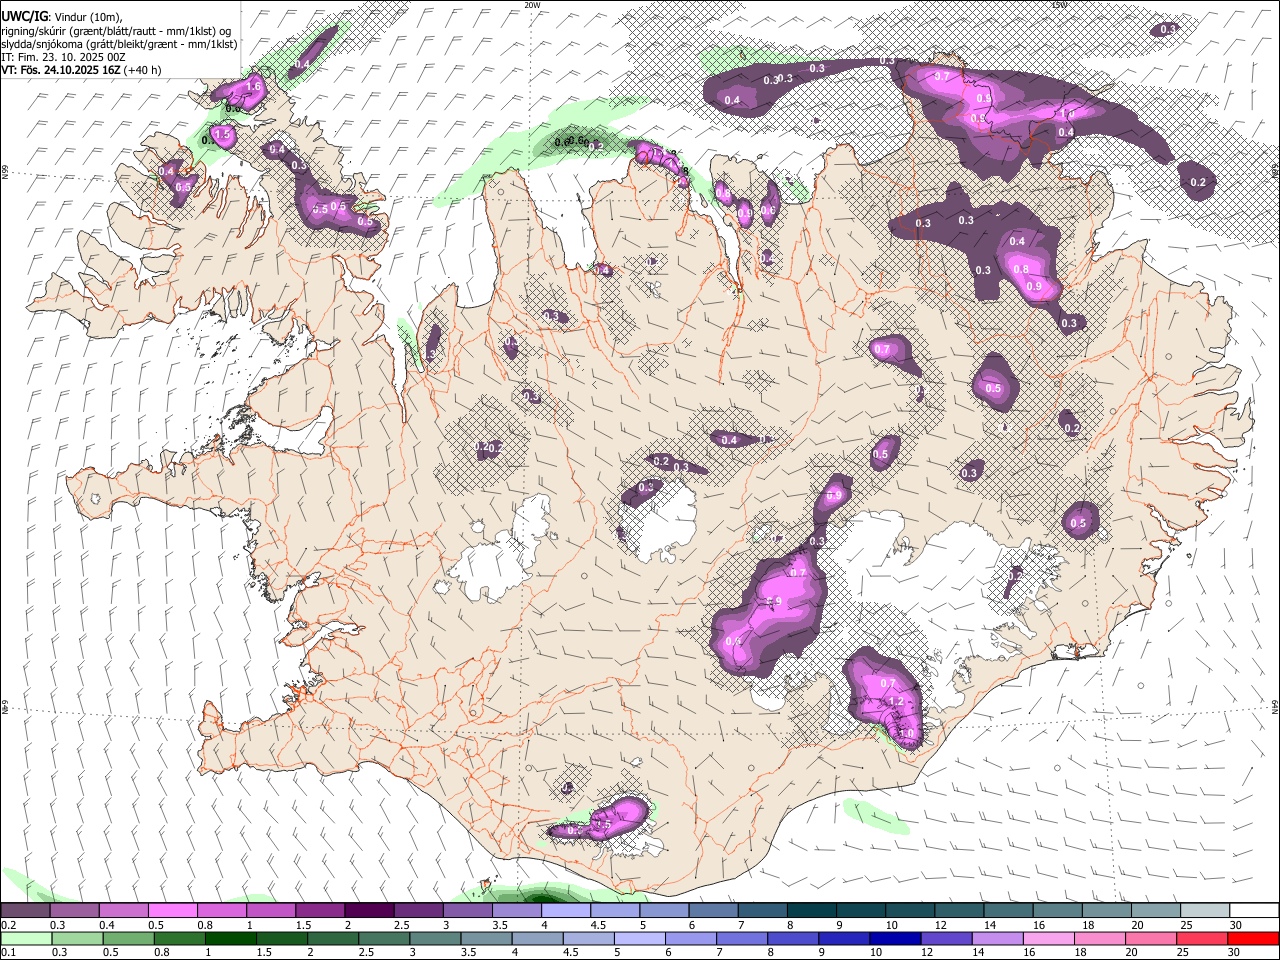Click lower legend blue swatch between 8 and 9
Viewport: 1280px width, 960px height.
click(x=792, y=939)
